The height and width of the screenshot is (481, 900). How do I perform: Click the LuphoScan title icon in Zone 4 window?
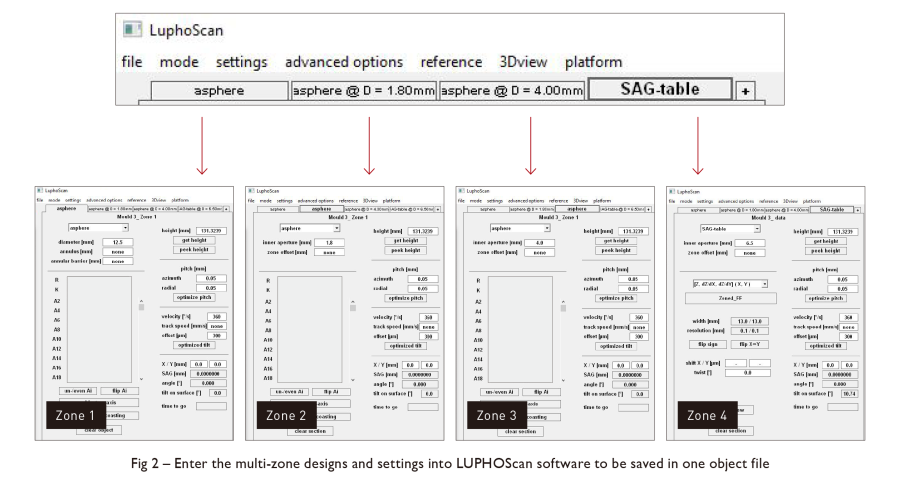673,192
